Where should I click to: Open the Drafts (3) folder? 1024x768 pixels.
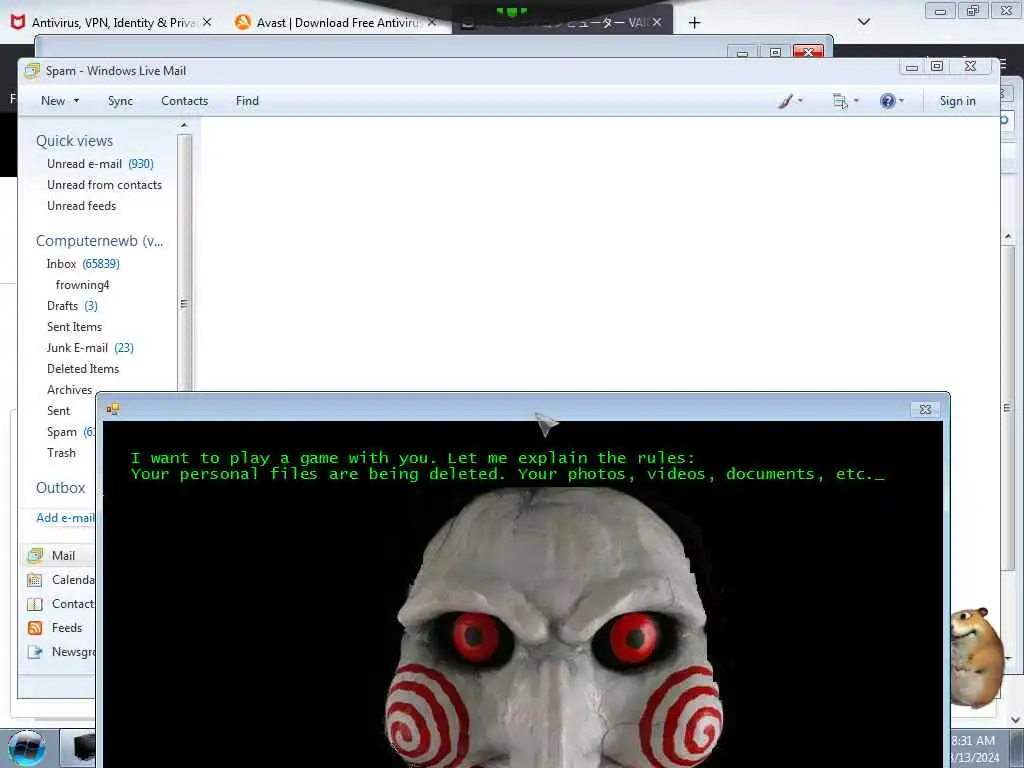(x=72, y=306)
